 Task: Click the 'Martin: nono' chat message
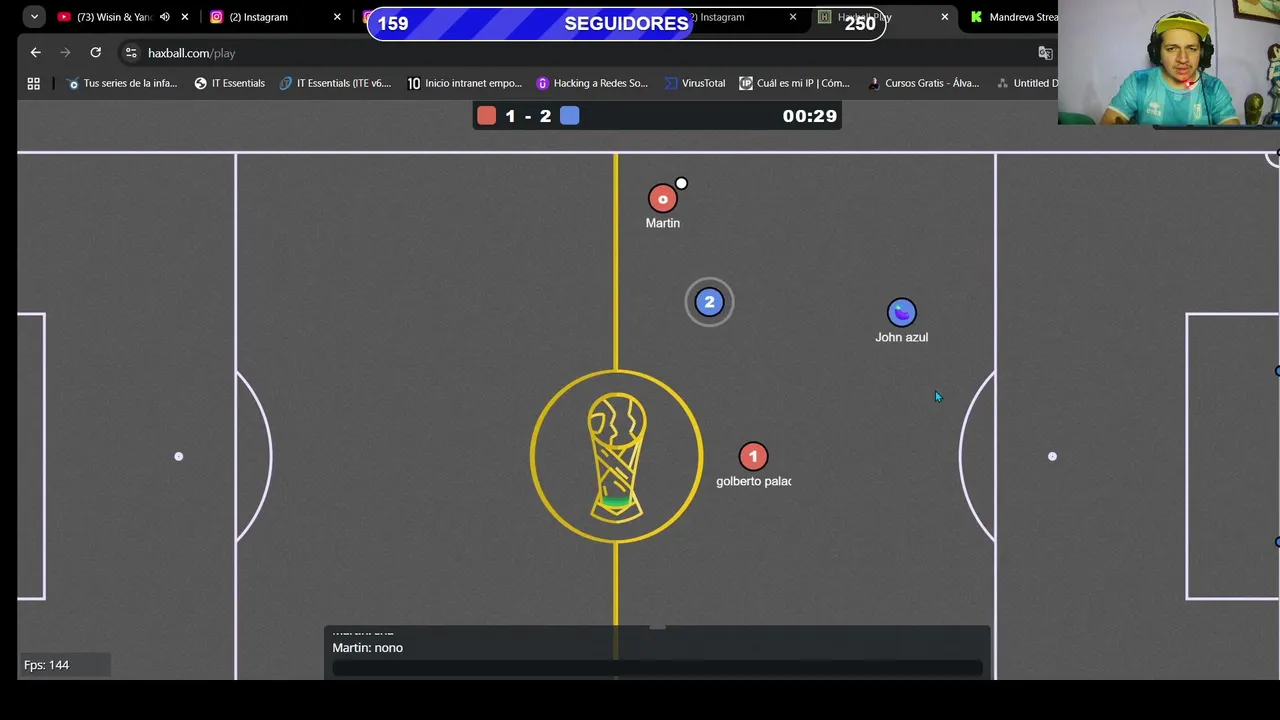[367, 648]
